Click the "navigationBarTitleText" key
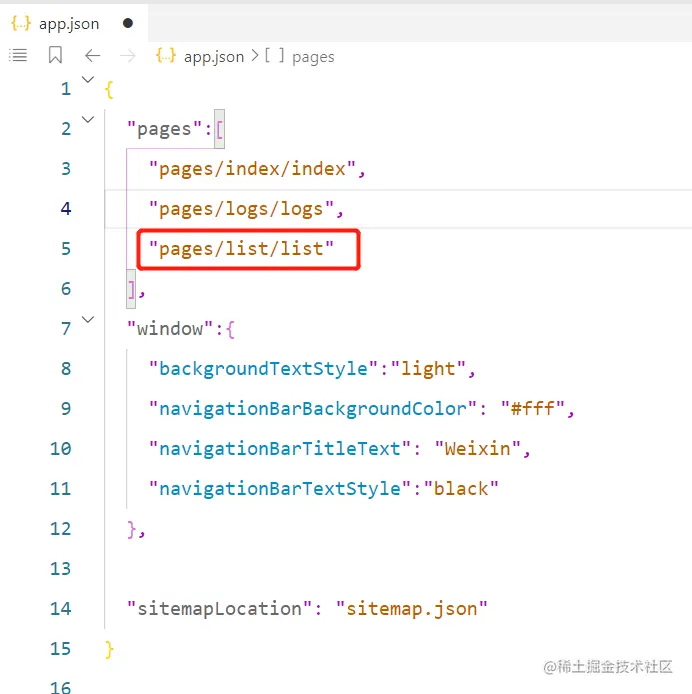692x694 pixels. click(x=280, y=449)
